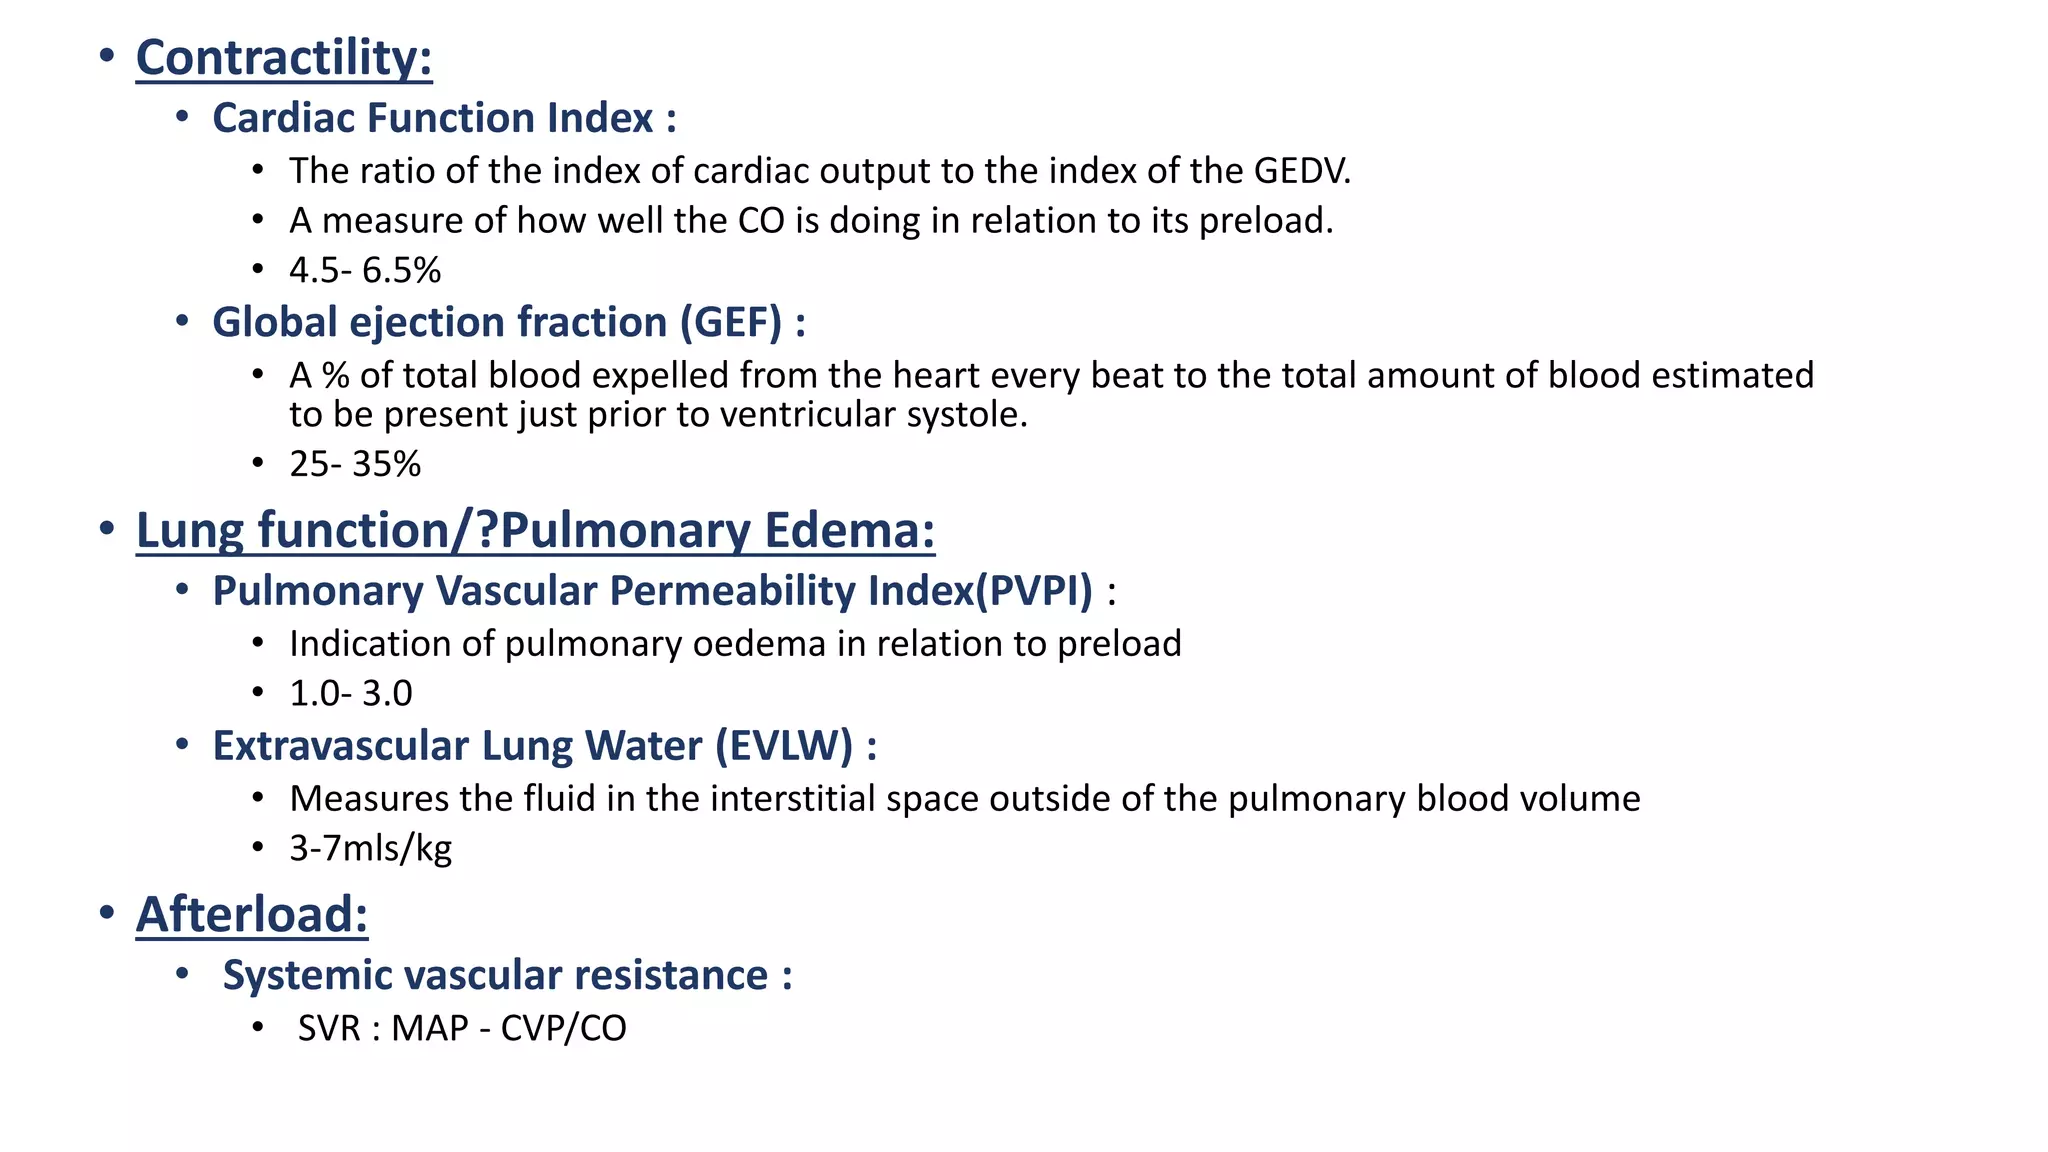Select the 25- 35% value
This screenshot has height=1152, width=2048.
[355, 465]
